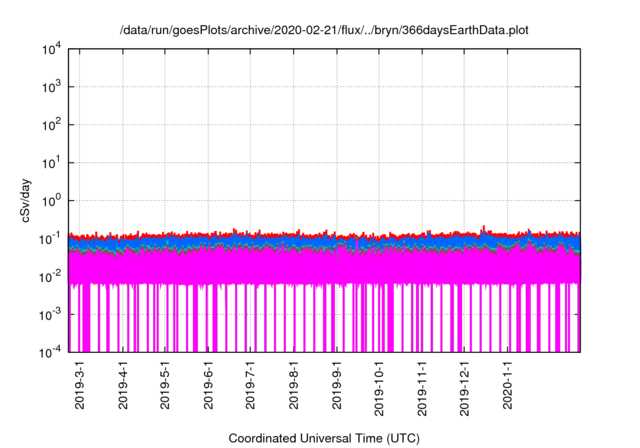Select the 2019-8-1 date tick label
This screenshot has width=640, height=448.
(x=294, y=387)
